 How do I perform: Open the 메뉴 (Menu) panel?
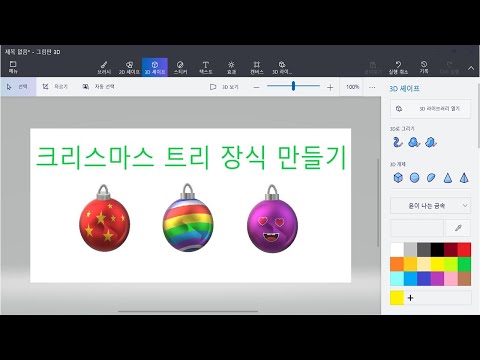[x=13, y=67]
